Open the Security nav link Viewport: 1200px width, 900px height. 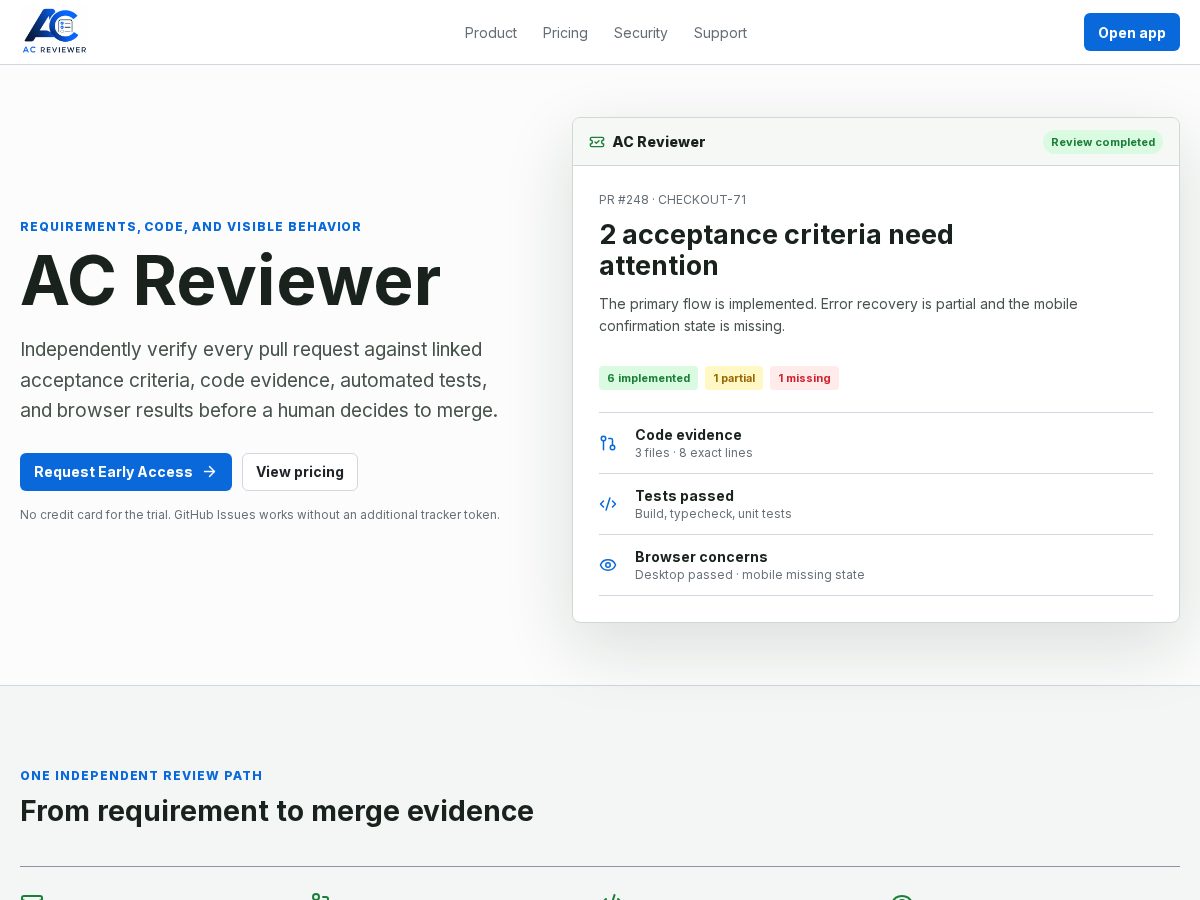[x=641, y=33]
